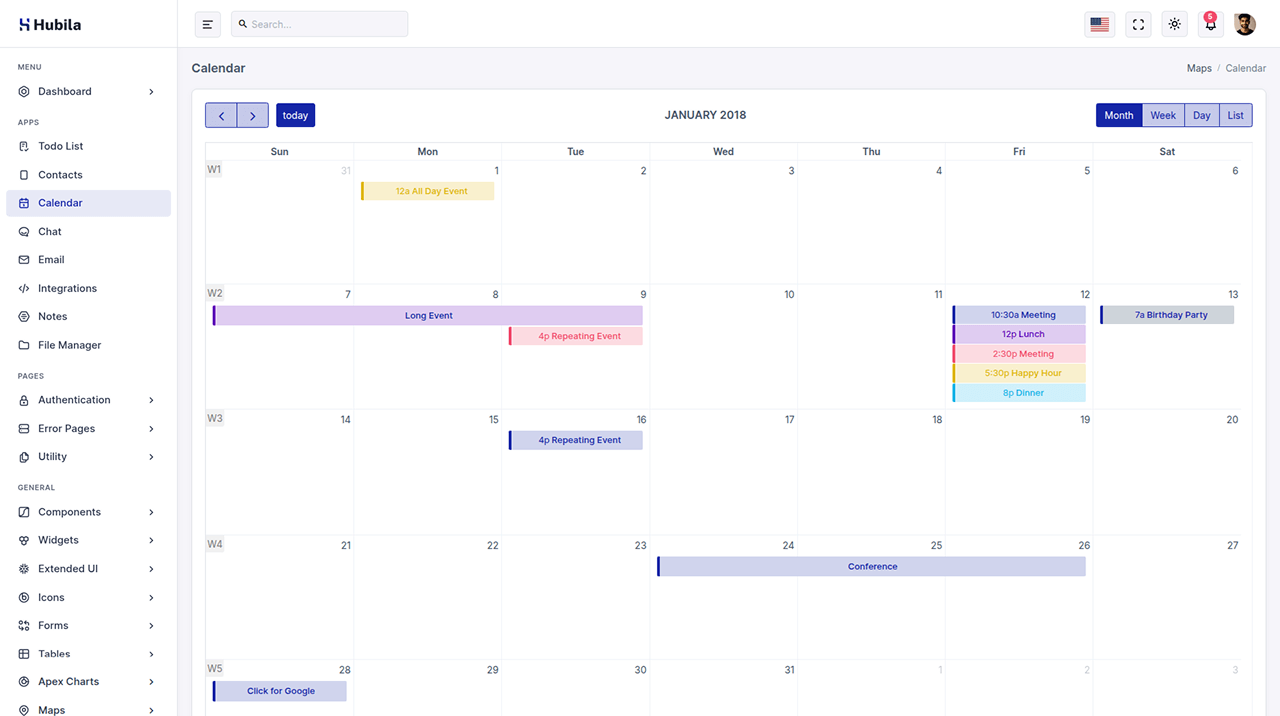Viewport: 1280px width, 716px height.
Task: Click Components icon in sidebar
Action: click(24, 512)
